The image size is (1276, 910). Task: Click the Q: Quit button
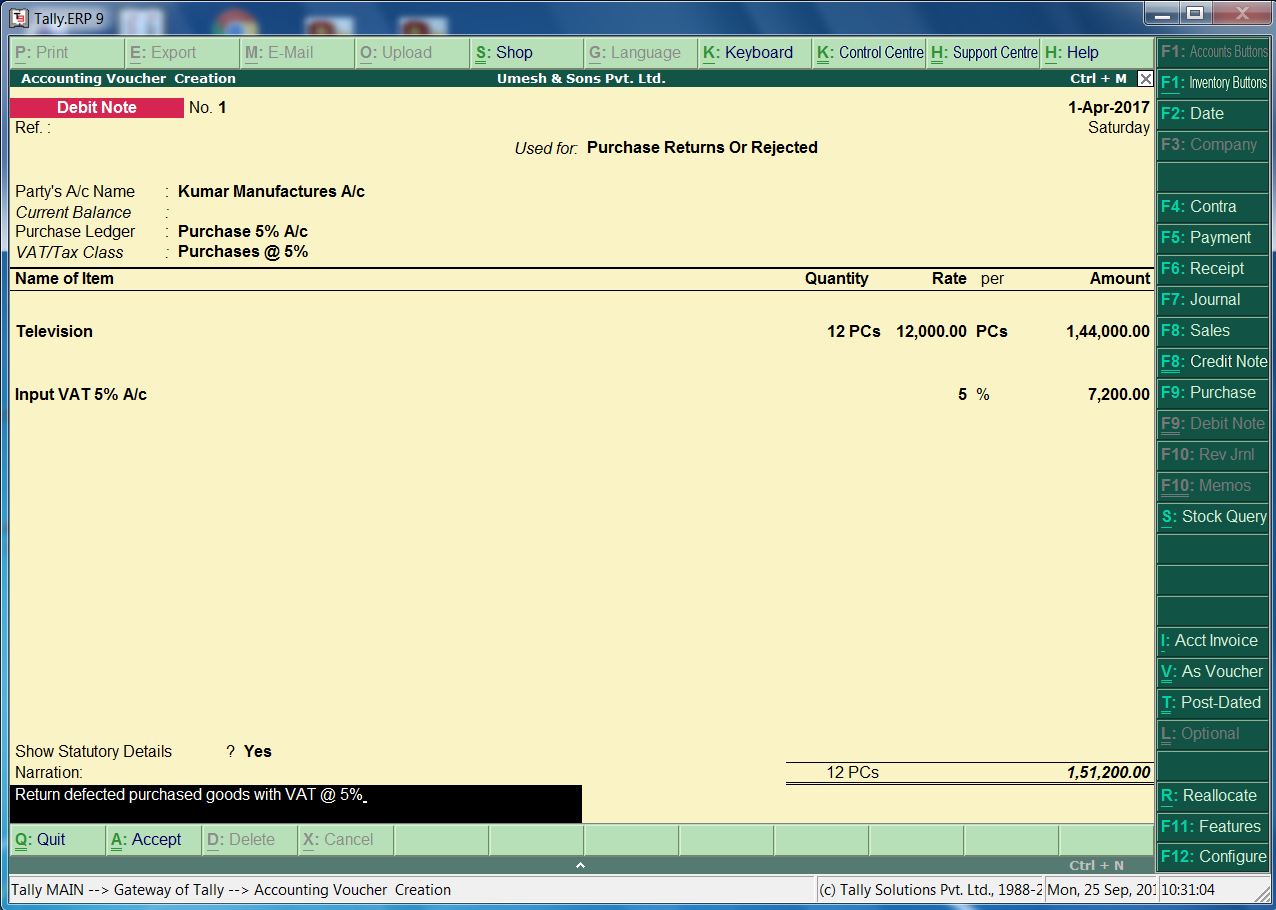(x=57, y=840)
